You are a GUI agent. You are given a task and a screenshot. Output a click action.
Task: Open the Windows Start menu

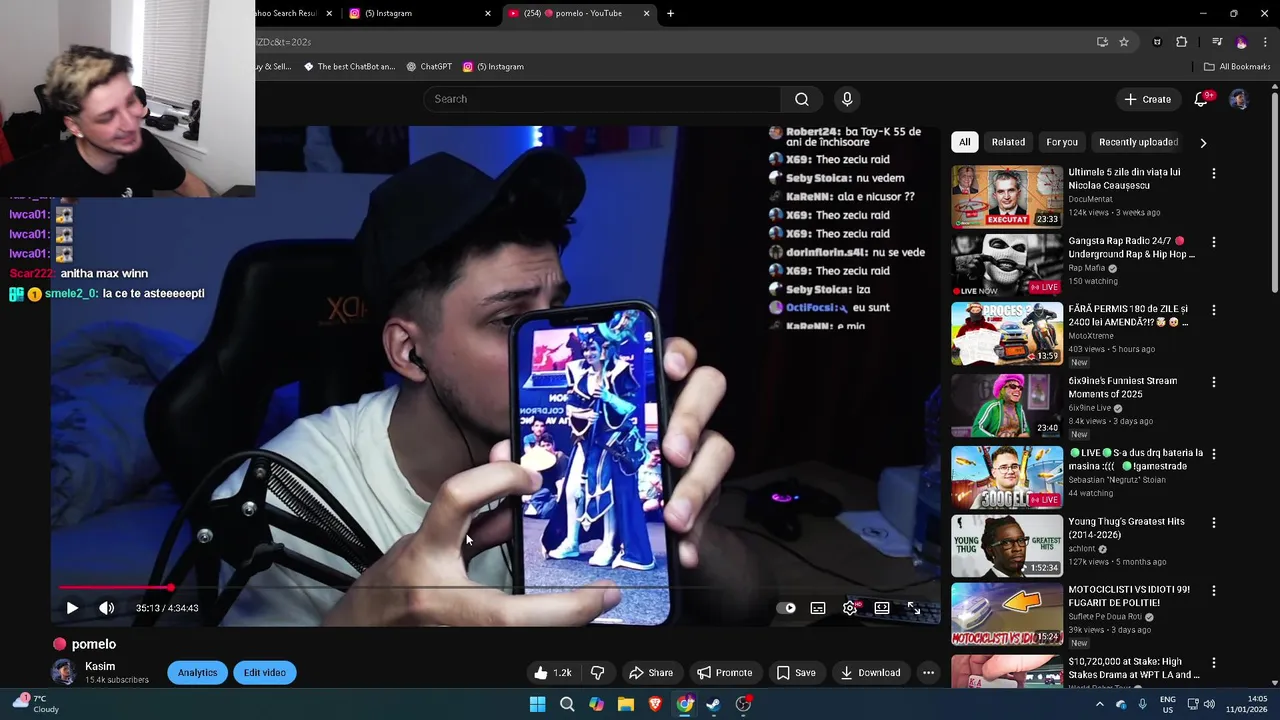[537, 704]
